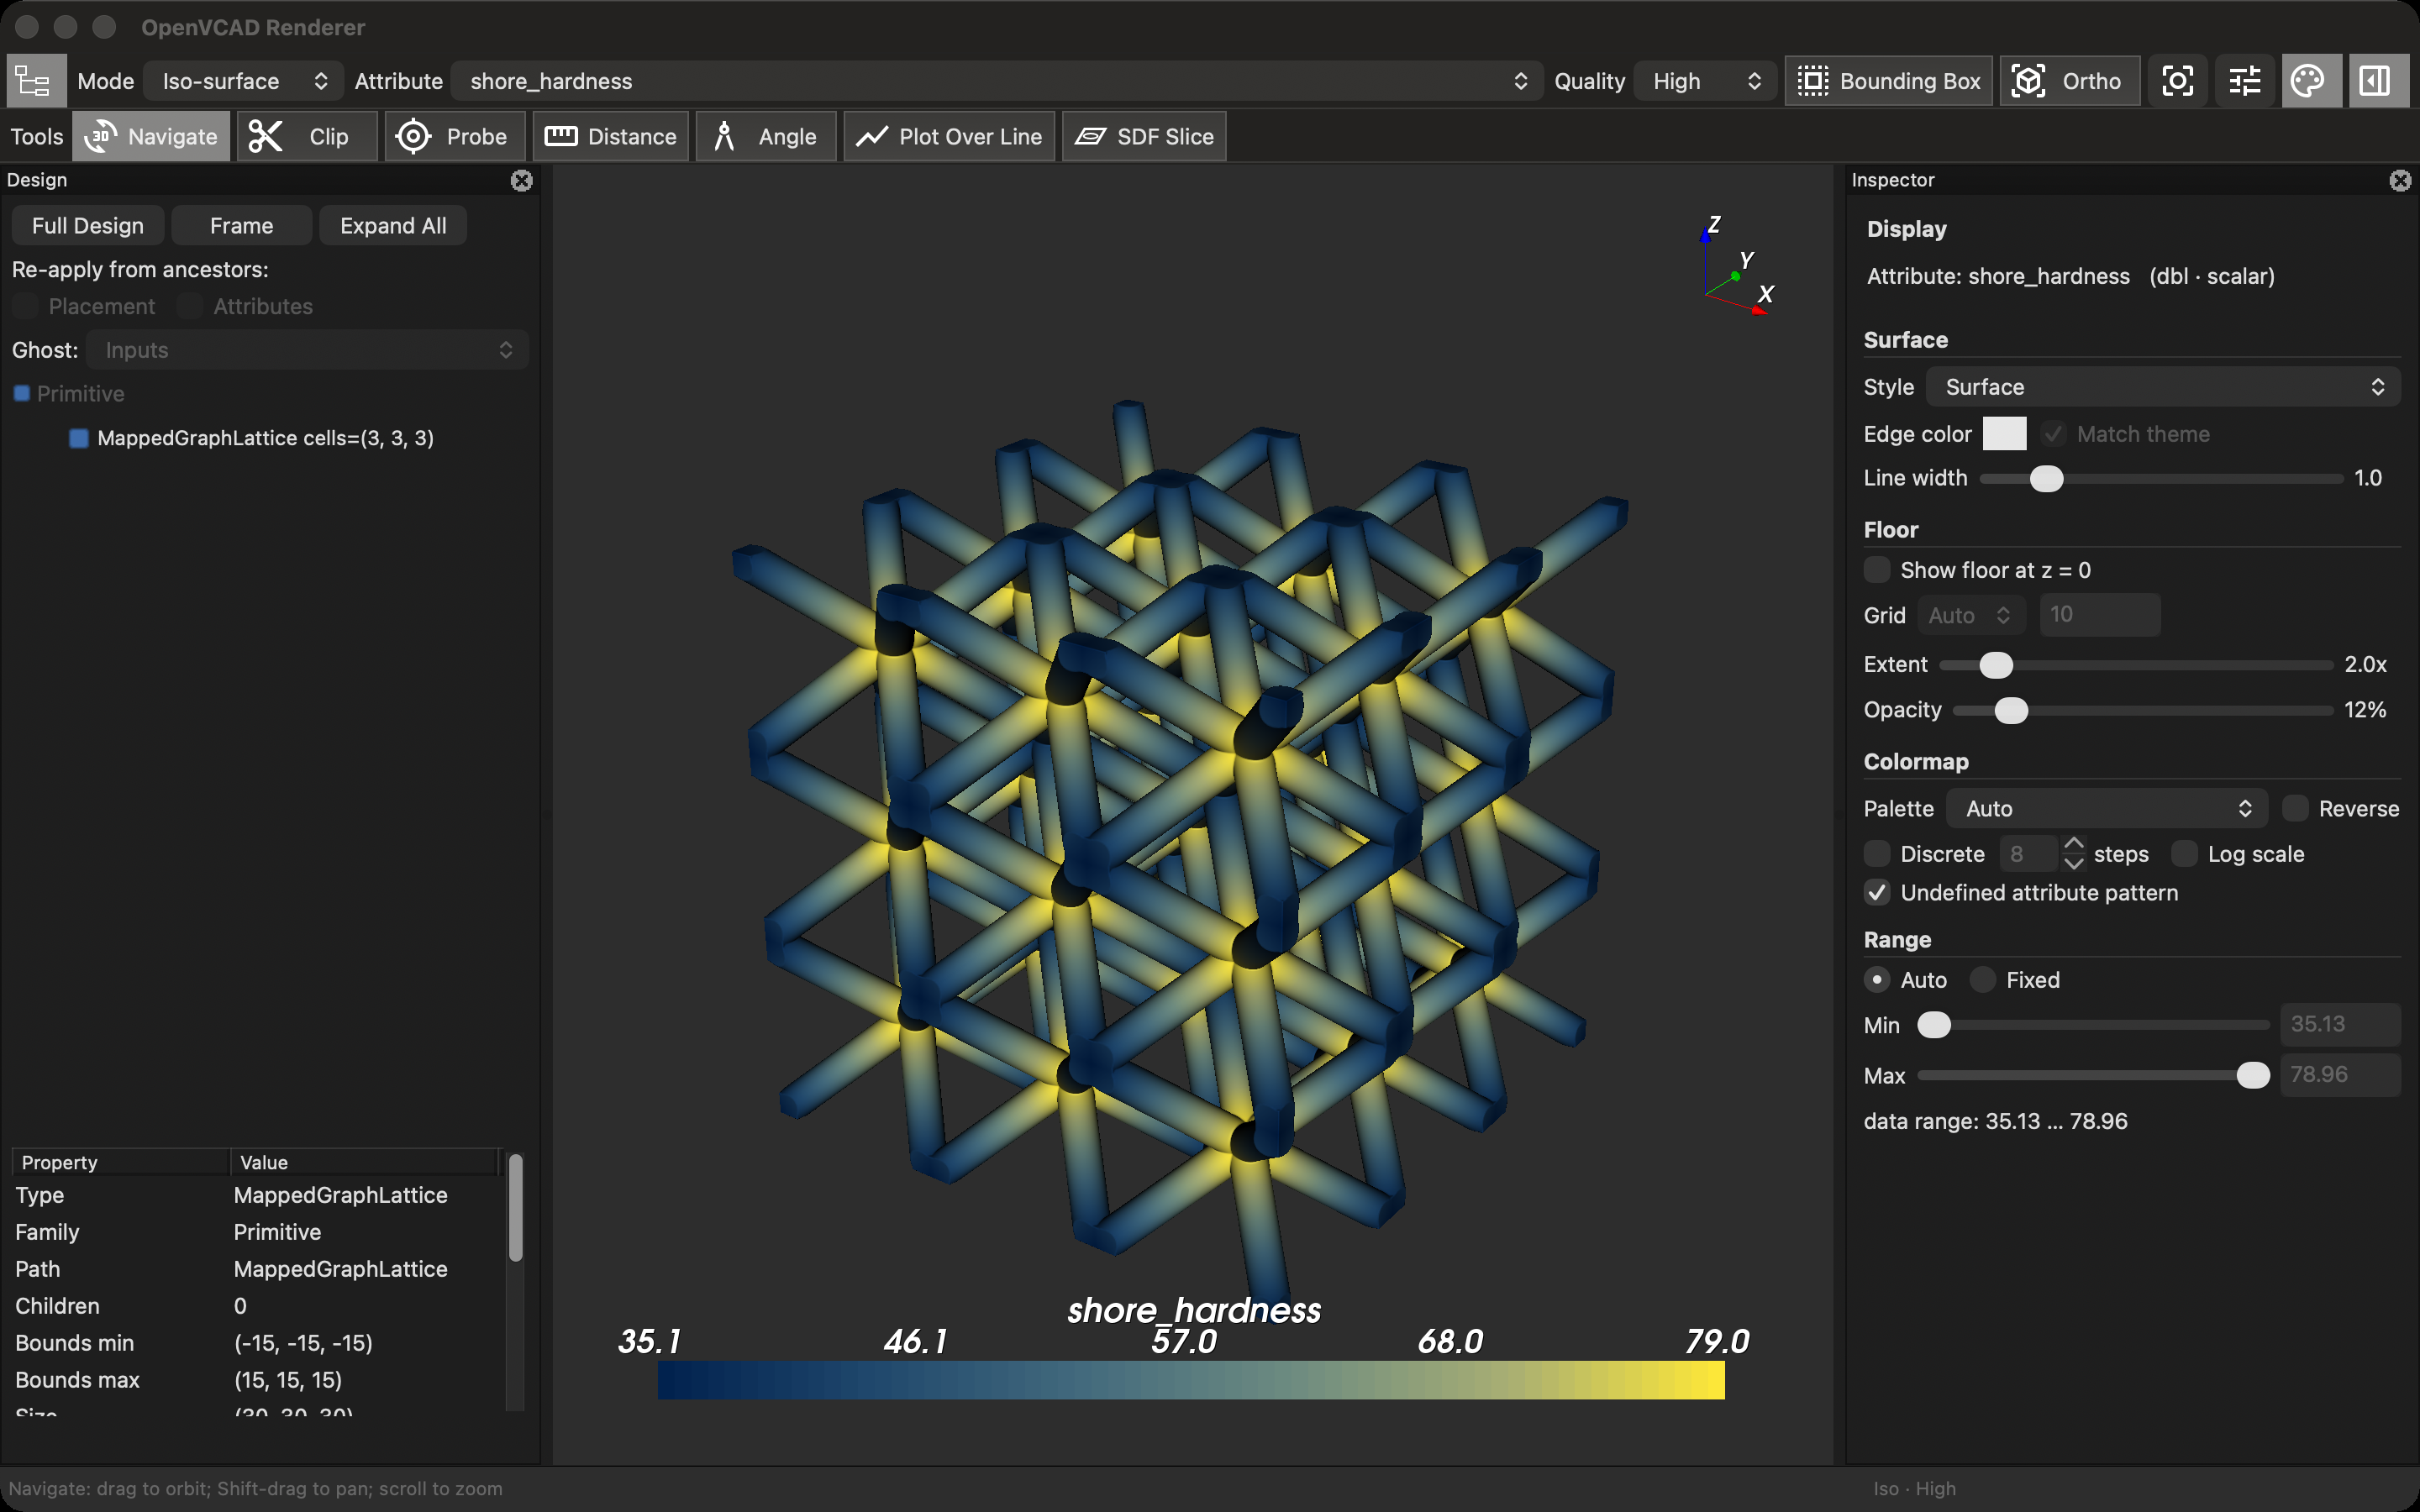This screenshot has width=2420, height=1512.
Task: Toggle the design tree panel icon
Action: pyautogui.click(x=36, y=81)
